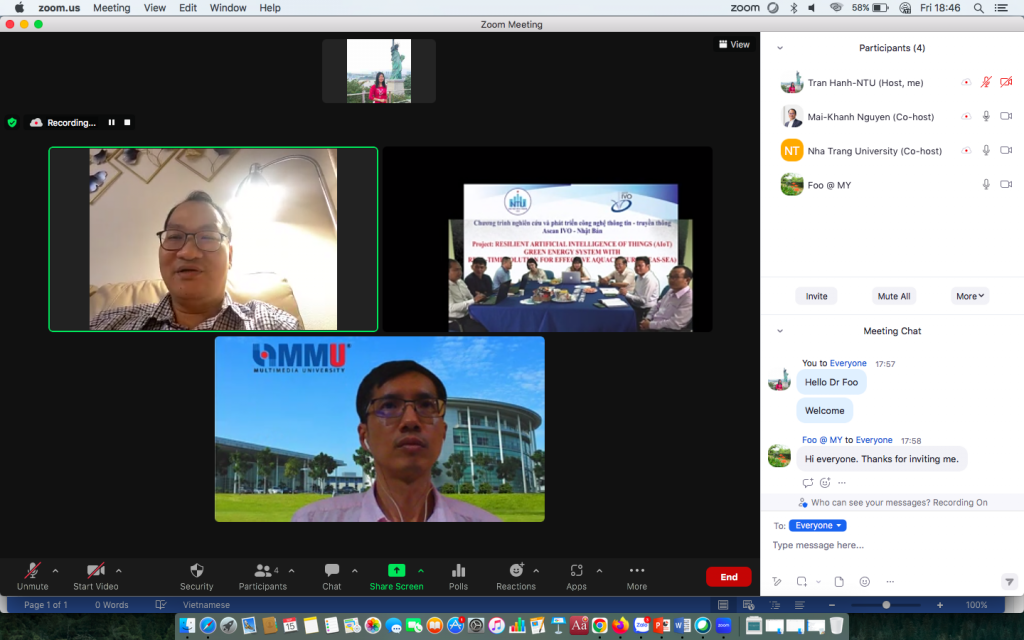
Task: Toggle Tran Hanh-NTU camera off icon
Action: click(x=1006, y=82)
